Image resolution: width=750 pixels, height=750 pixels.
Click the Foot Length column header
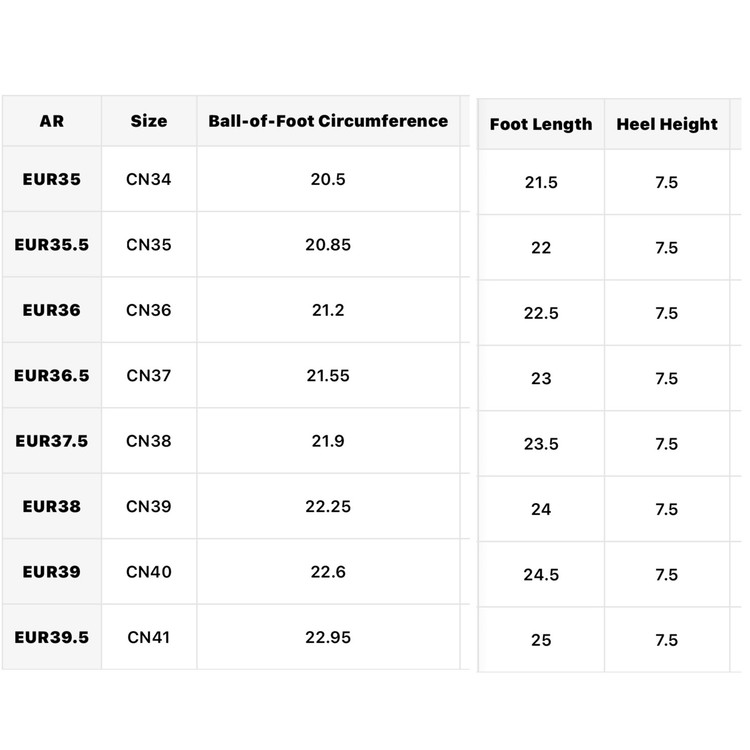pyautogui.click(x=541, y=124)
